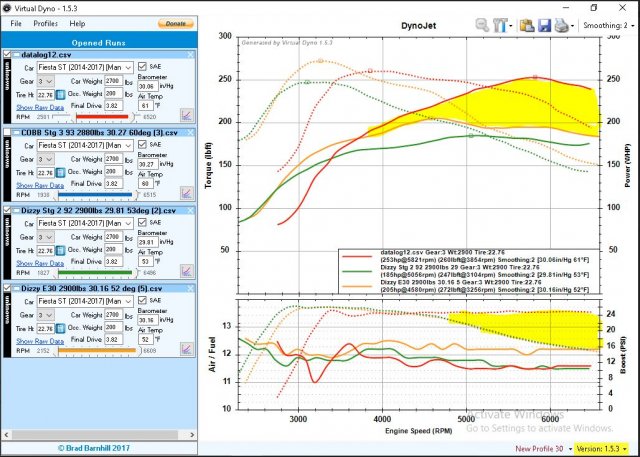Screen dimensions: 640x457
Task: Click the red RPM range slider for datalog12.csv
Action: click(102, 117)
